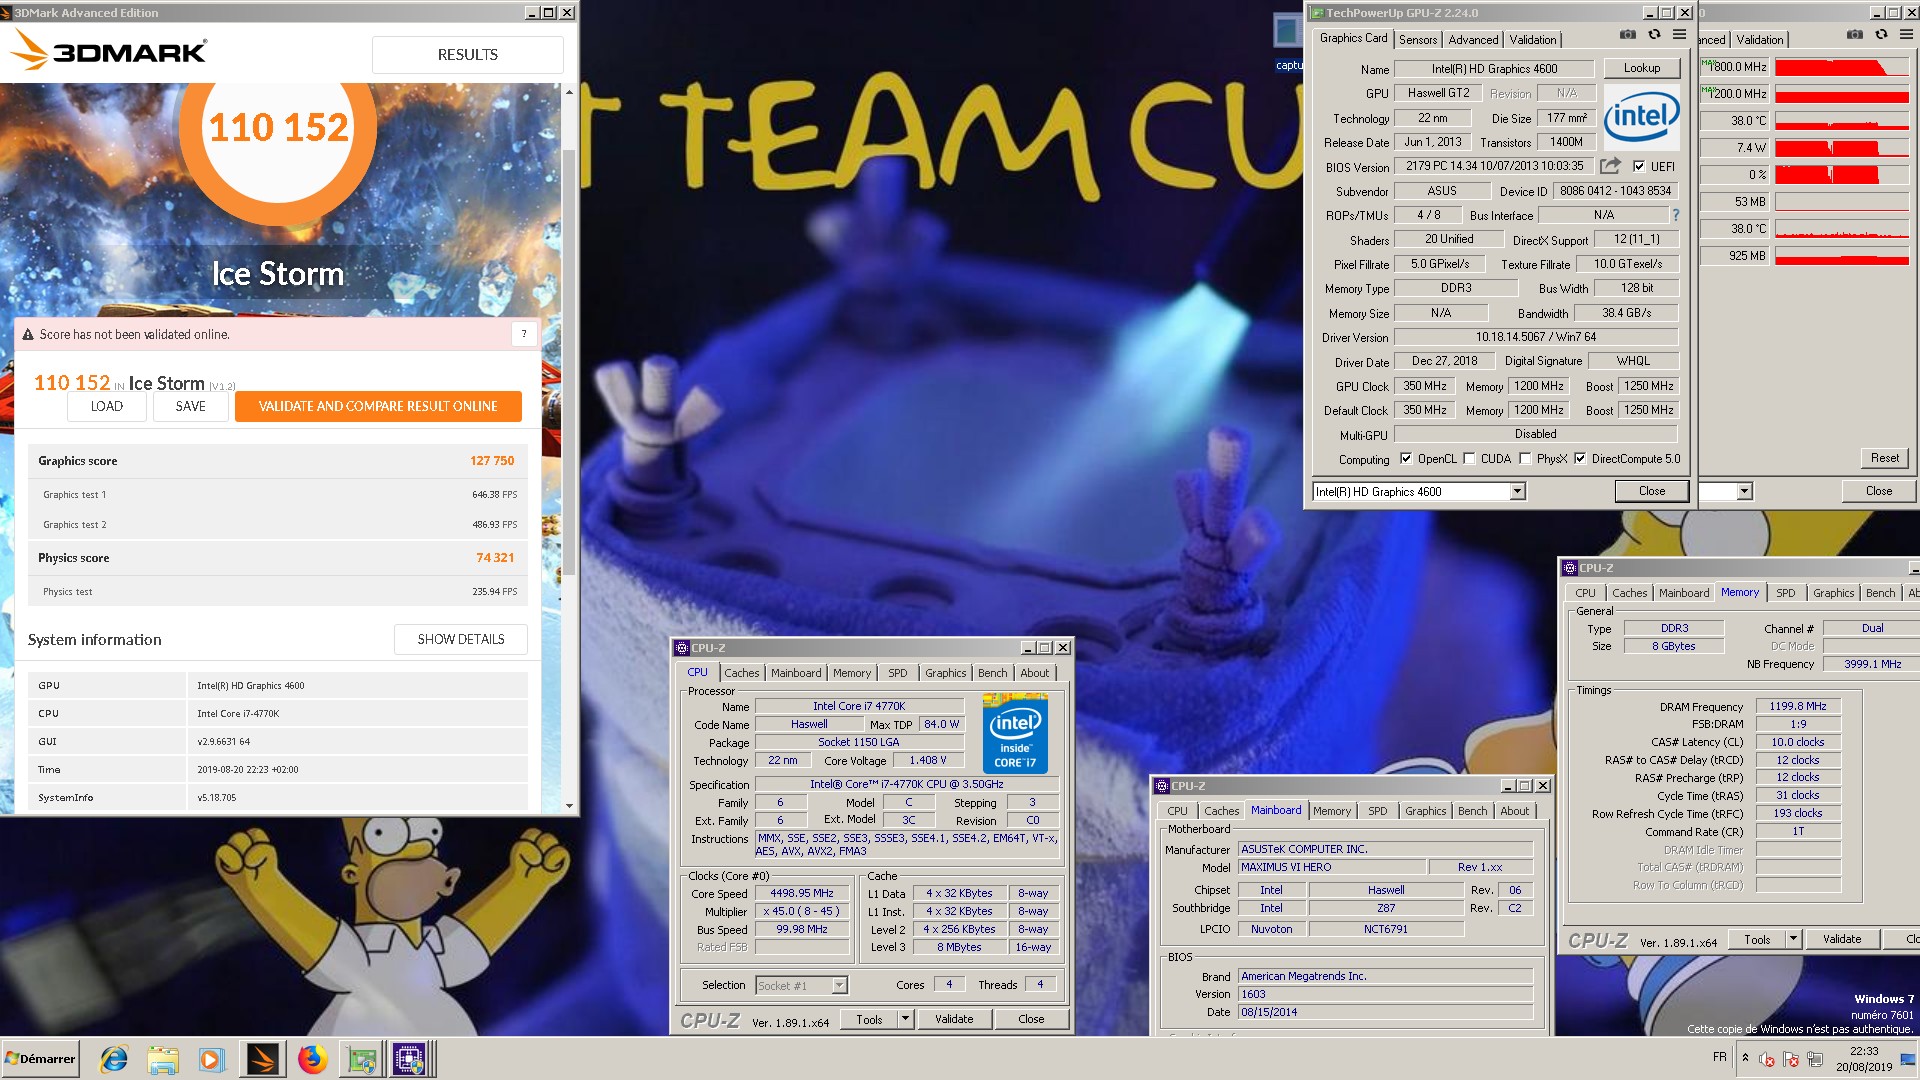Click the 3DMark scrollbar down arrow
Image resolution: width=1920 pixels, height=1080 pixels.
click(x=569, y=805)
